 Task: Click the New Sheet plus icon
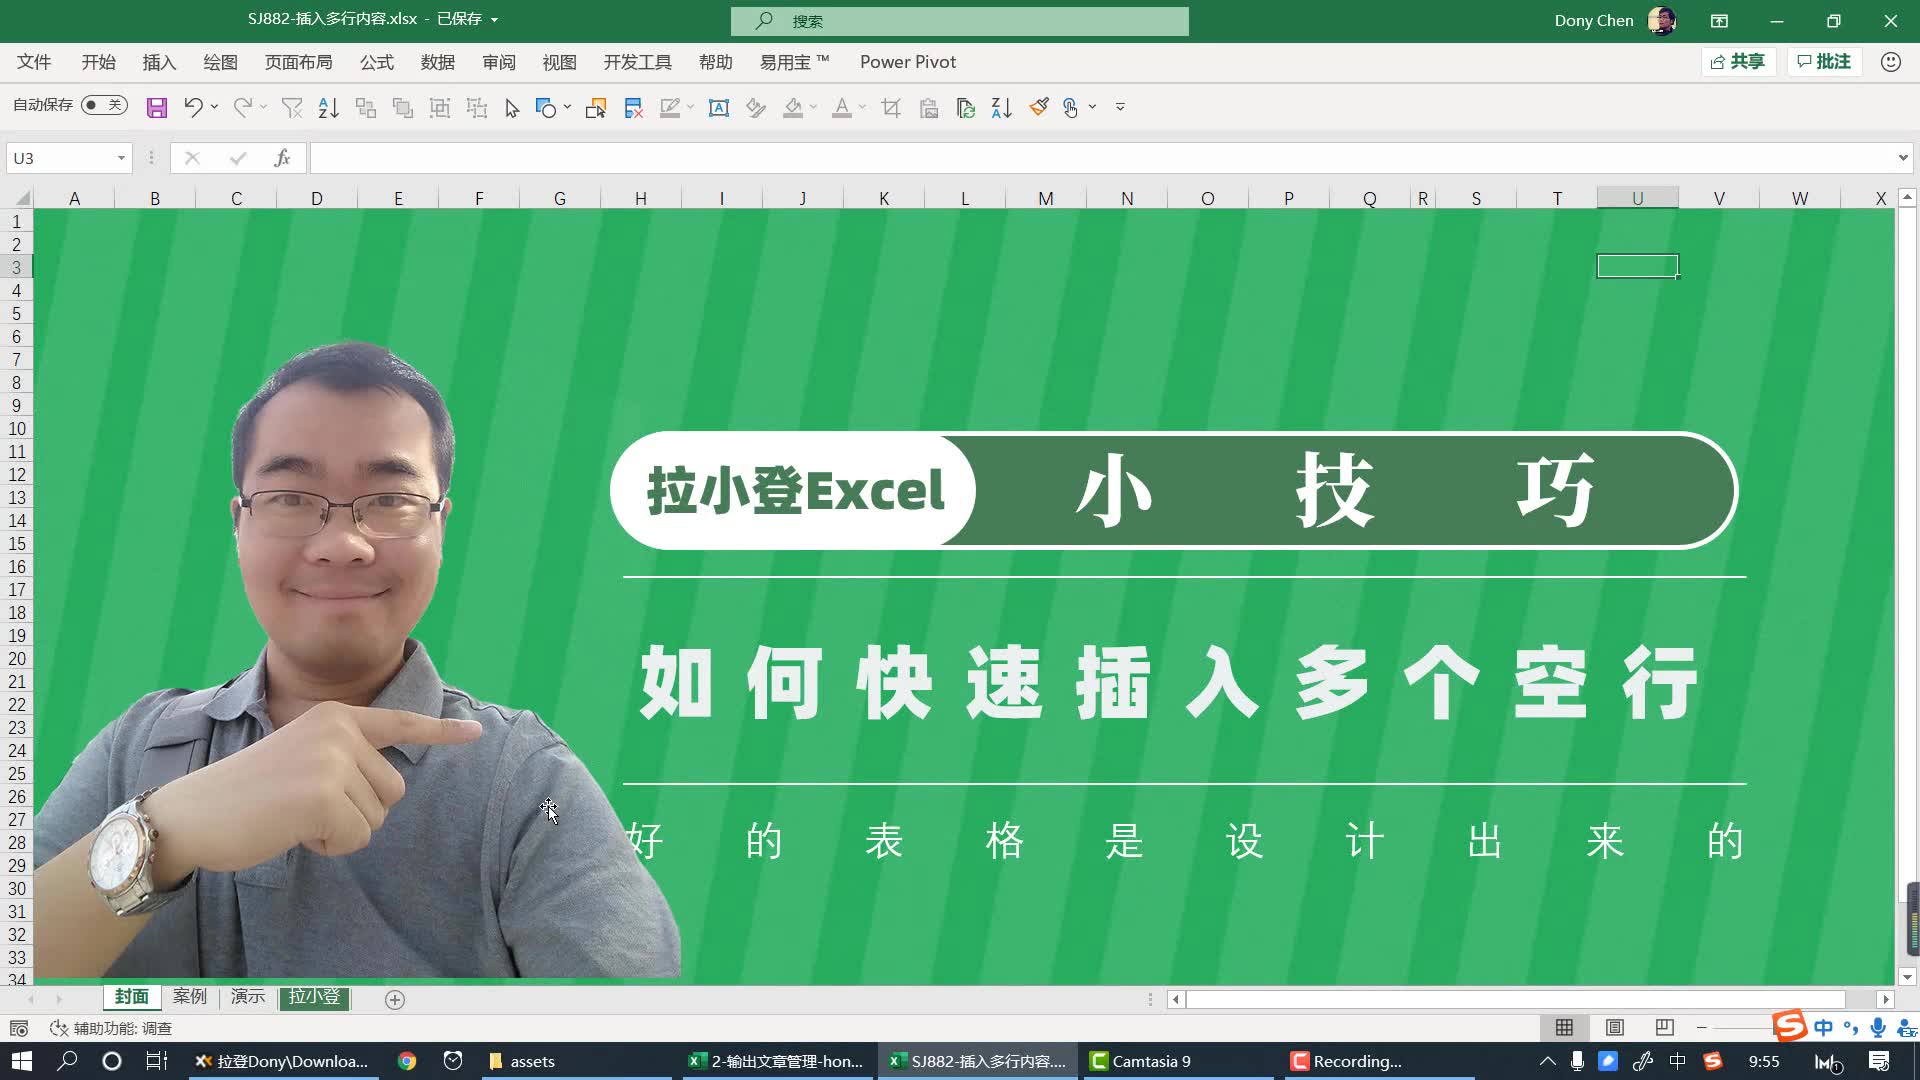395,1000
